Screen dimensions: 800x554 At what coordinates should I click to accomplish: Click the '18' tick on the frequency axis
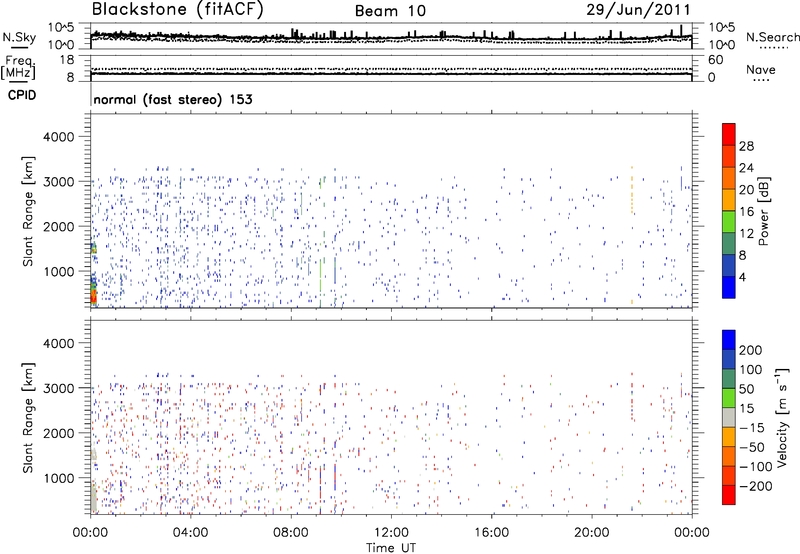67,60
